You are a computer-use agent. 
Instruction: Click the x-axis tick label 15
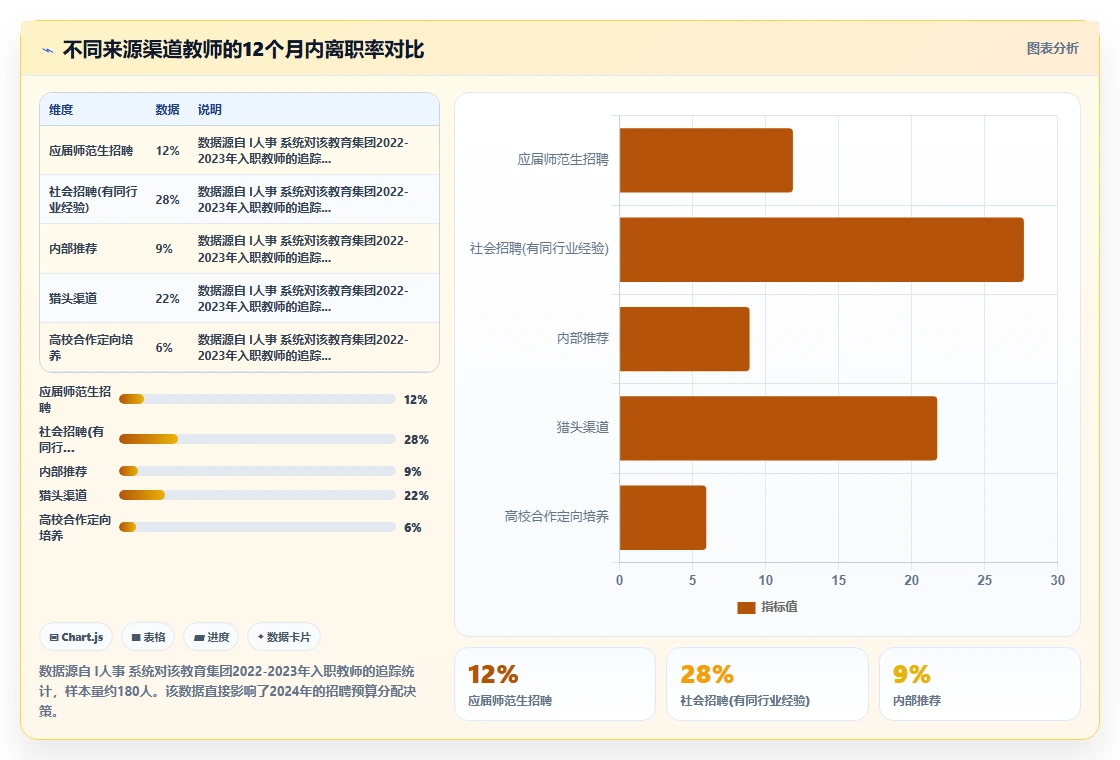(x=839, y=580)
